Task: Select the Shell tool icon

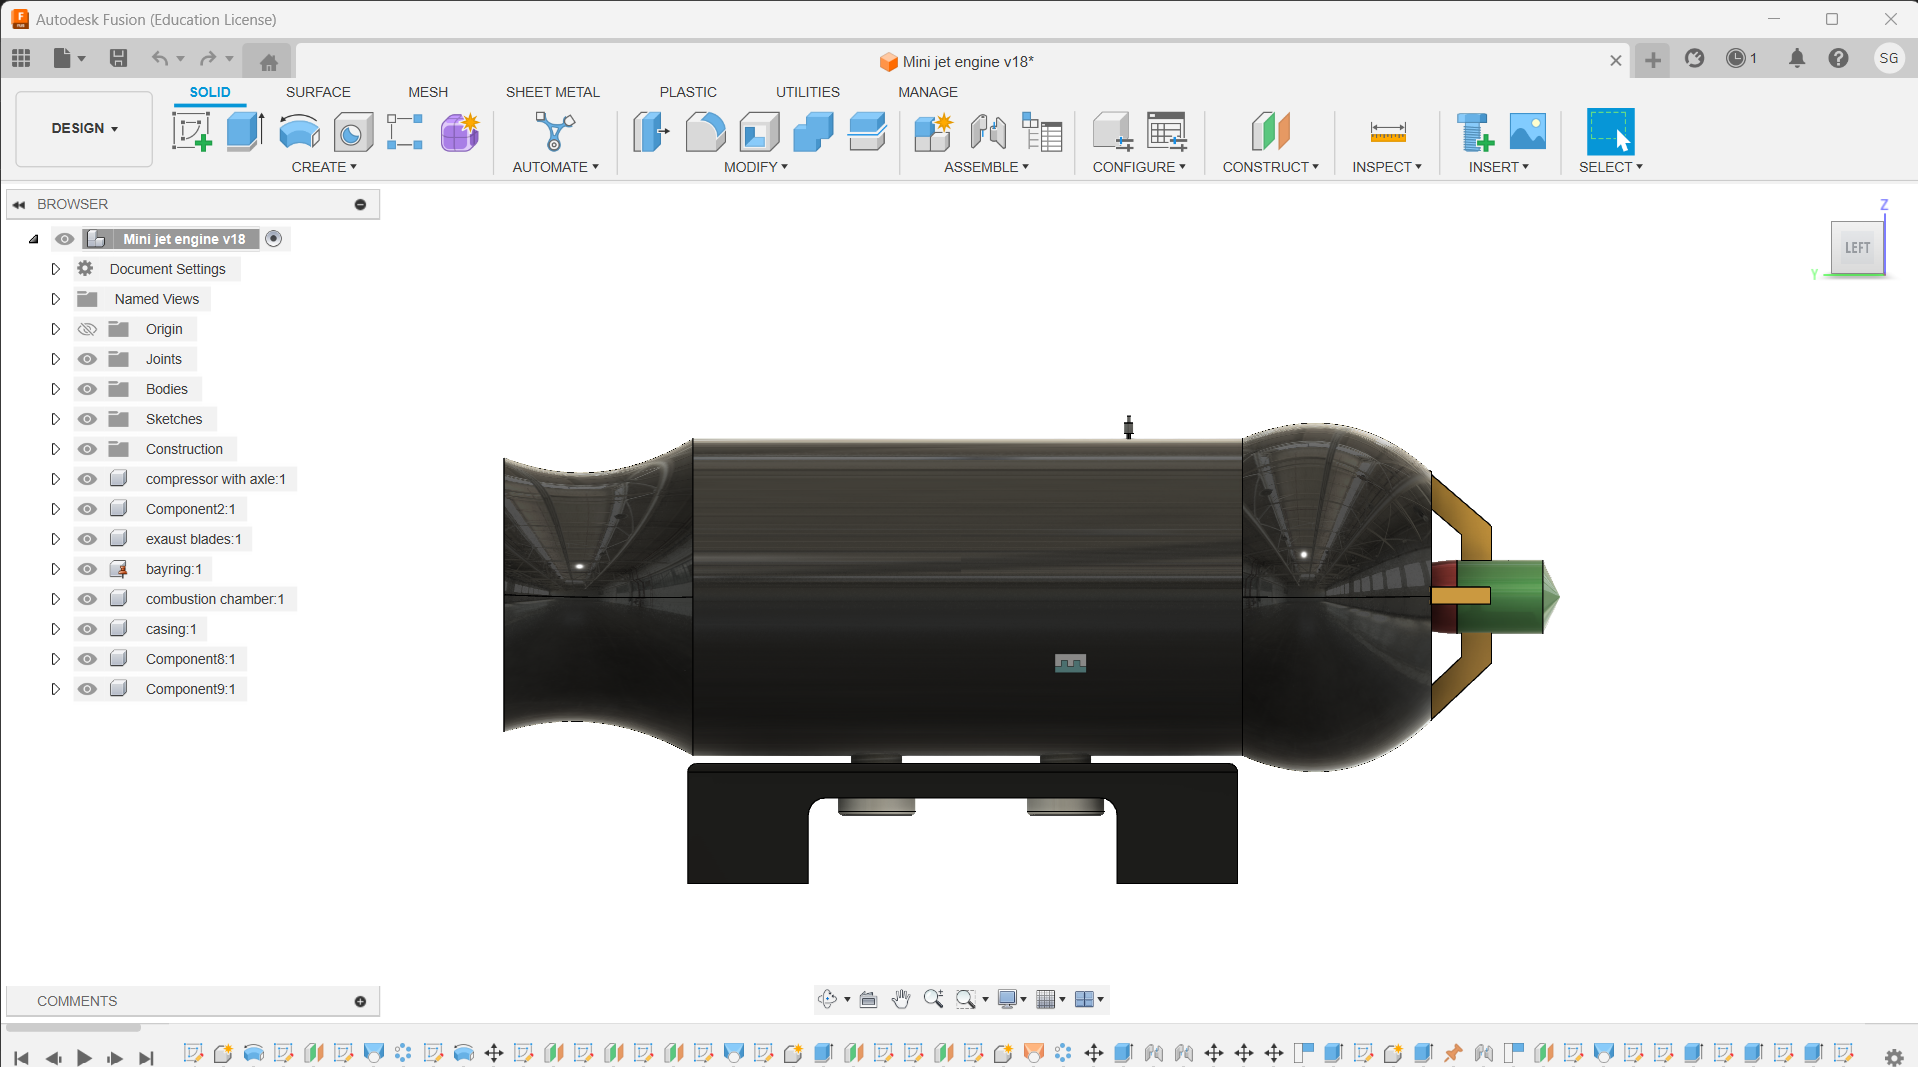Action: (x=759, y=132)
